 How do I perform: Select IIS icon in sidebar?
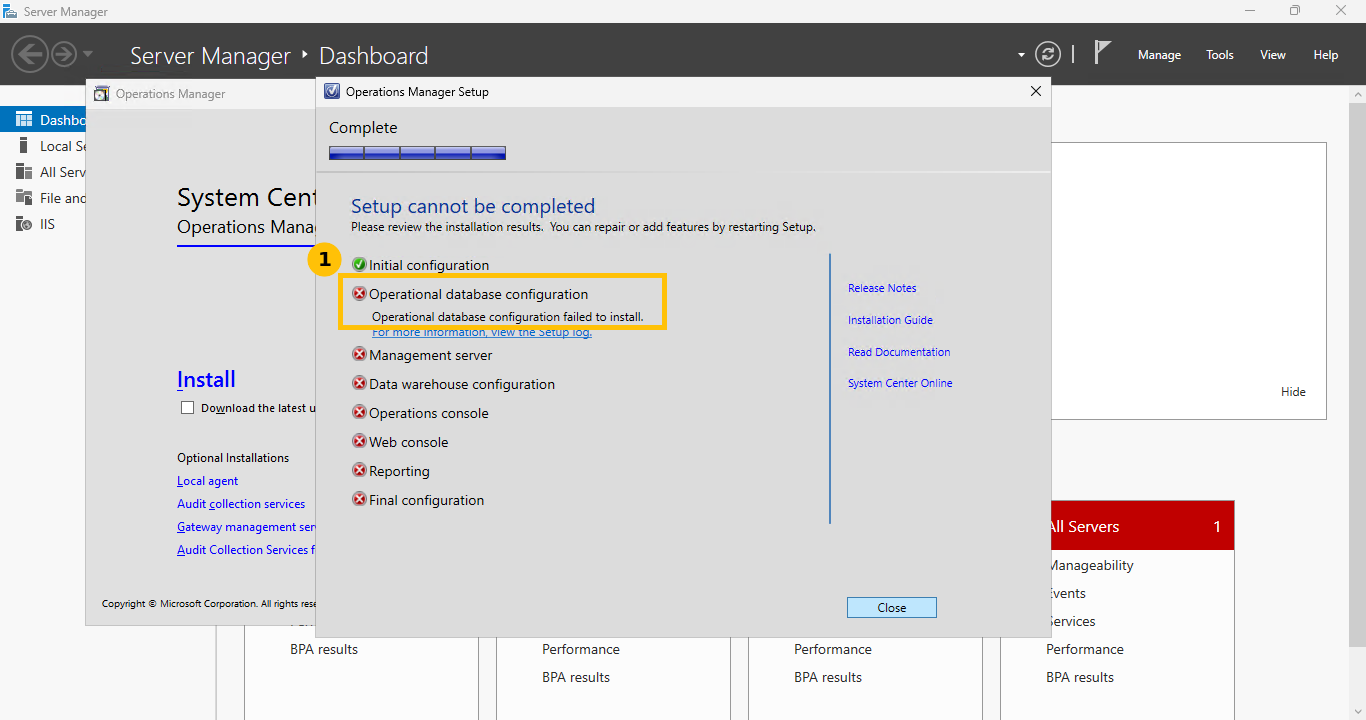(24, 223)
